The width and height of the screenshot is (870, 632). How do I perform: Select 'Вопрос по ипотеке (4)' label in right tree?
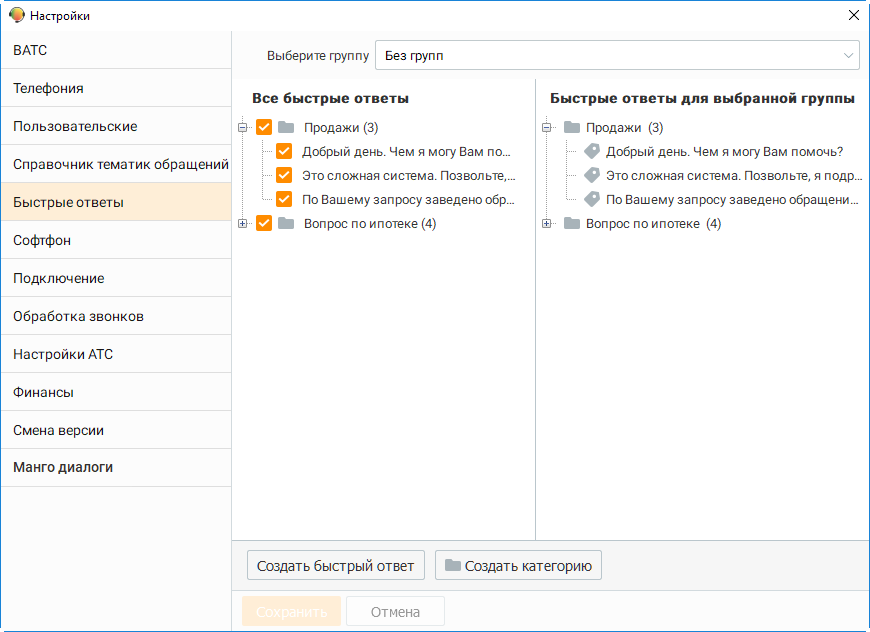tap(654, 224)
